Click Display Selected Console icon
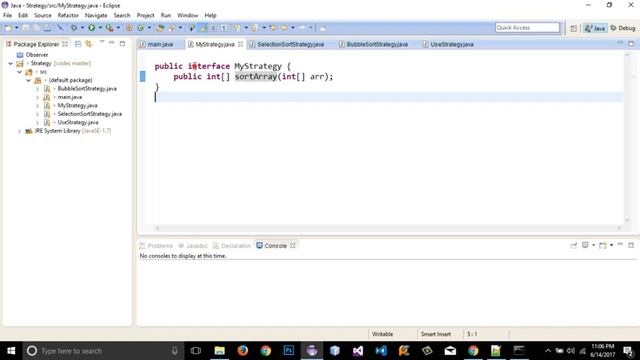Image resolution: width=640 pixels, height=360 pixels. (585, 245)
